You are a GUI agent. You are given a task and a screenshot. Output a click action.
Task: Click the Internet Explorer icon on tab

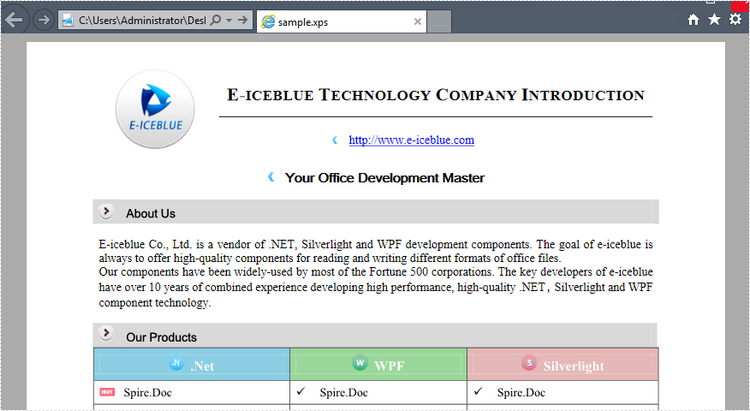tap(268, 22)
